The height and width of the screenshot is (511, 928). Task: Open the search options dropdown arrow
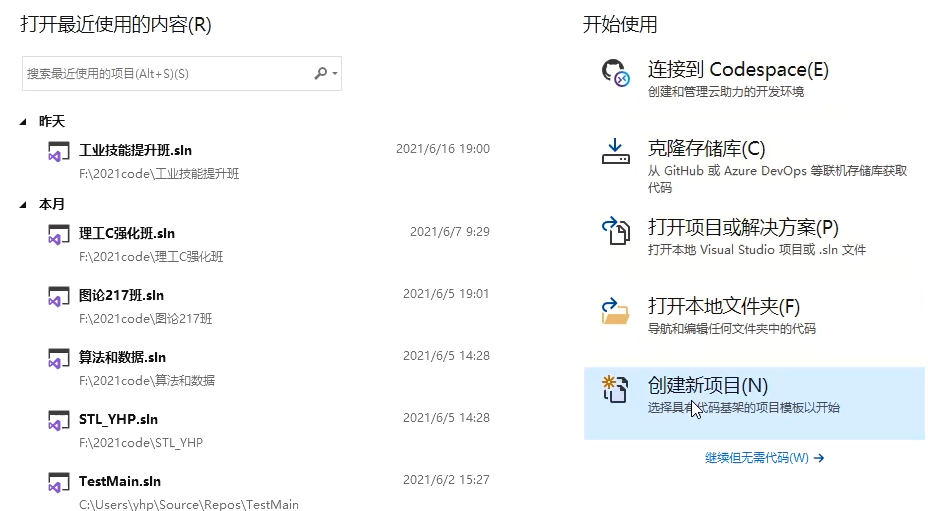tap(335, 74)
